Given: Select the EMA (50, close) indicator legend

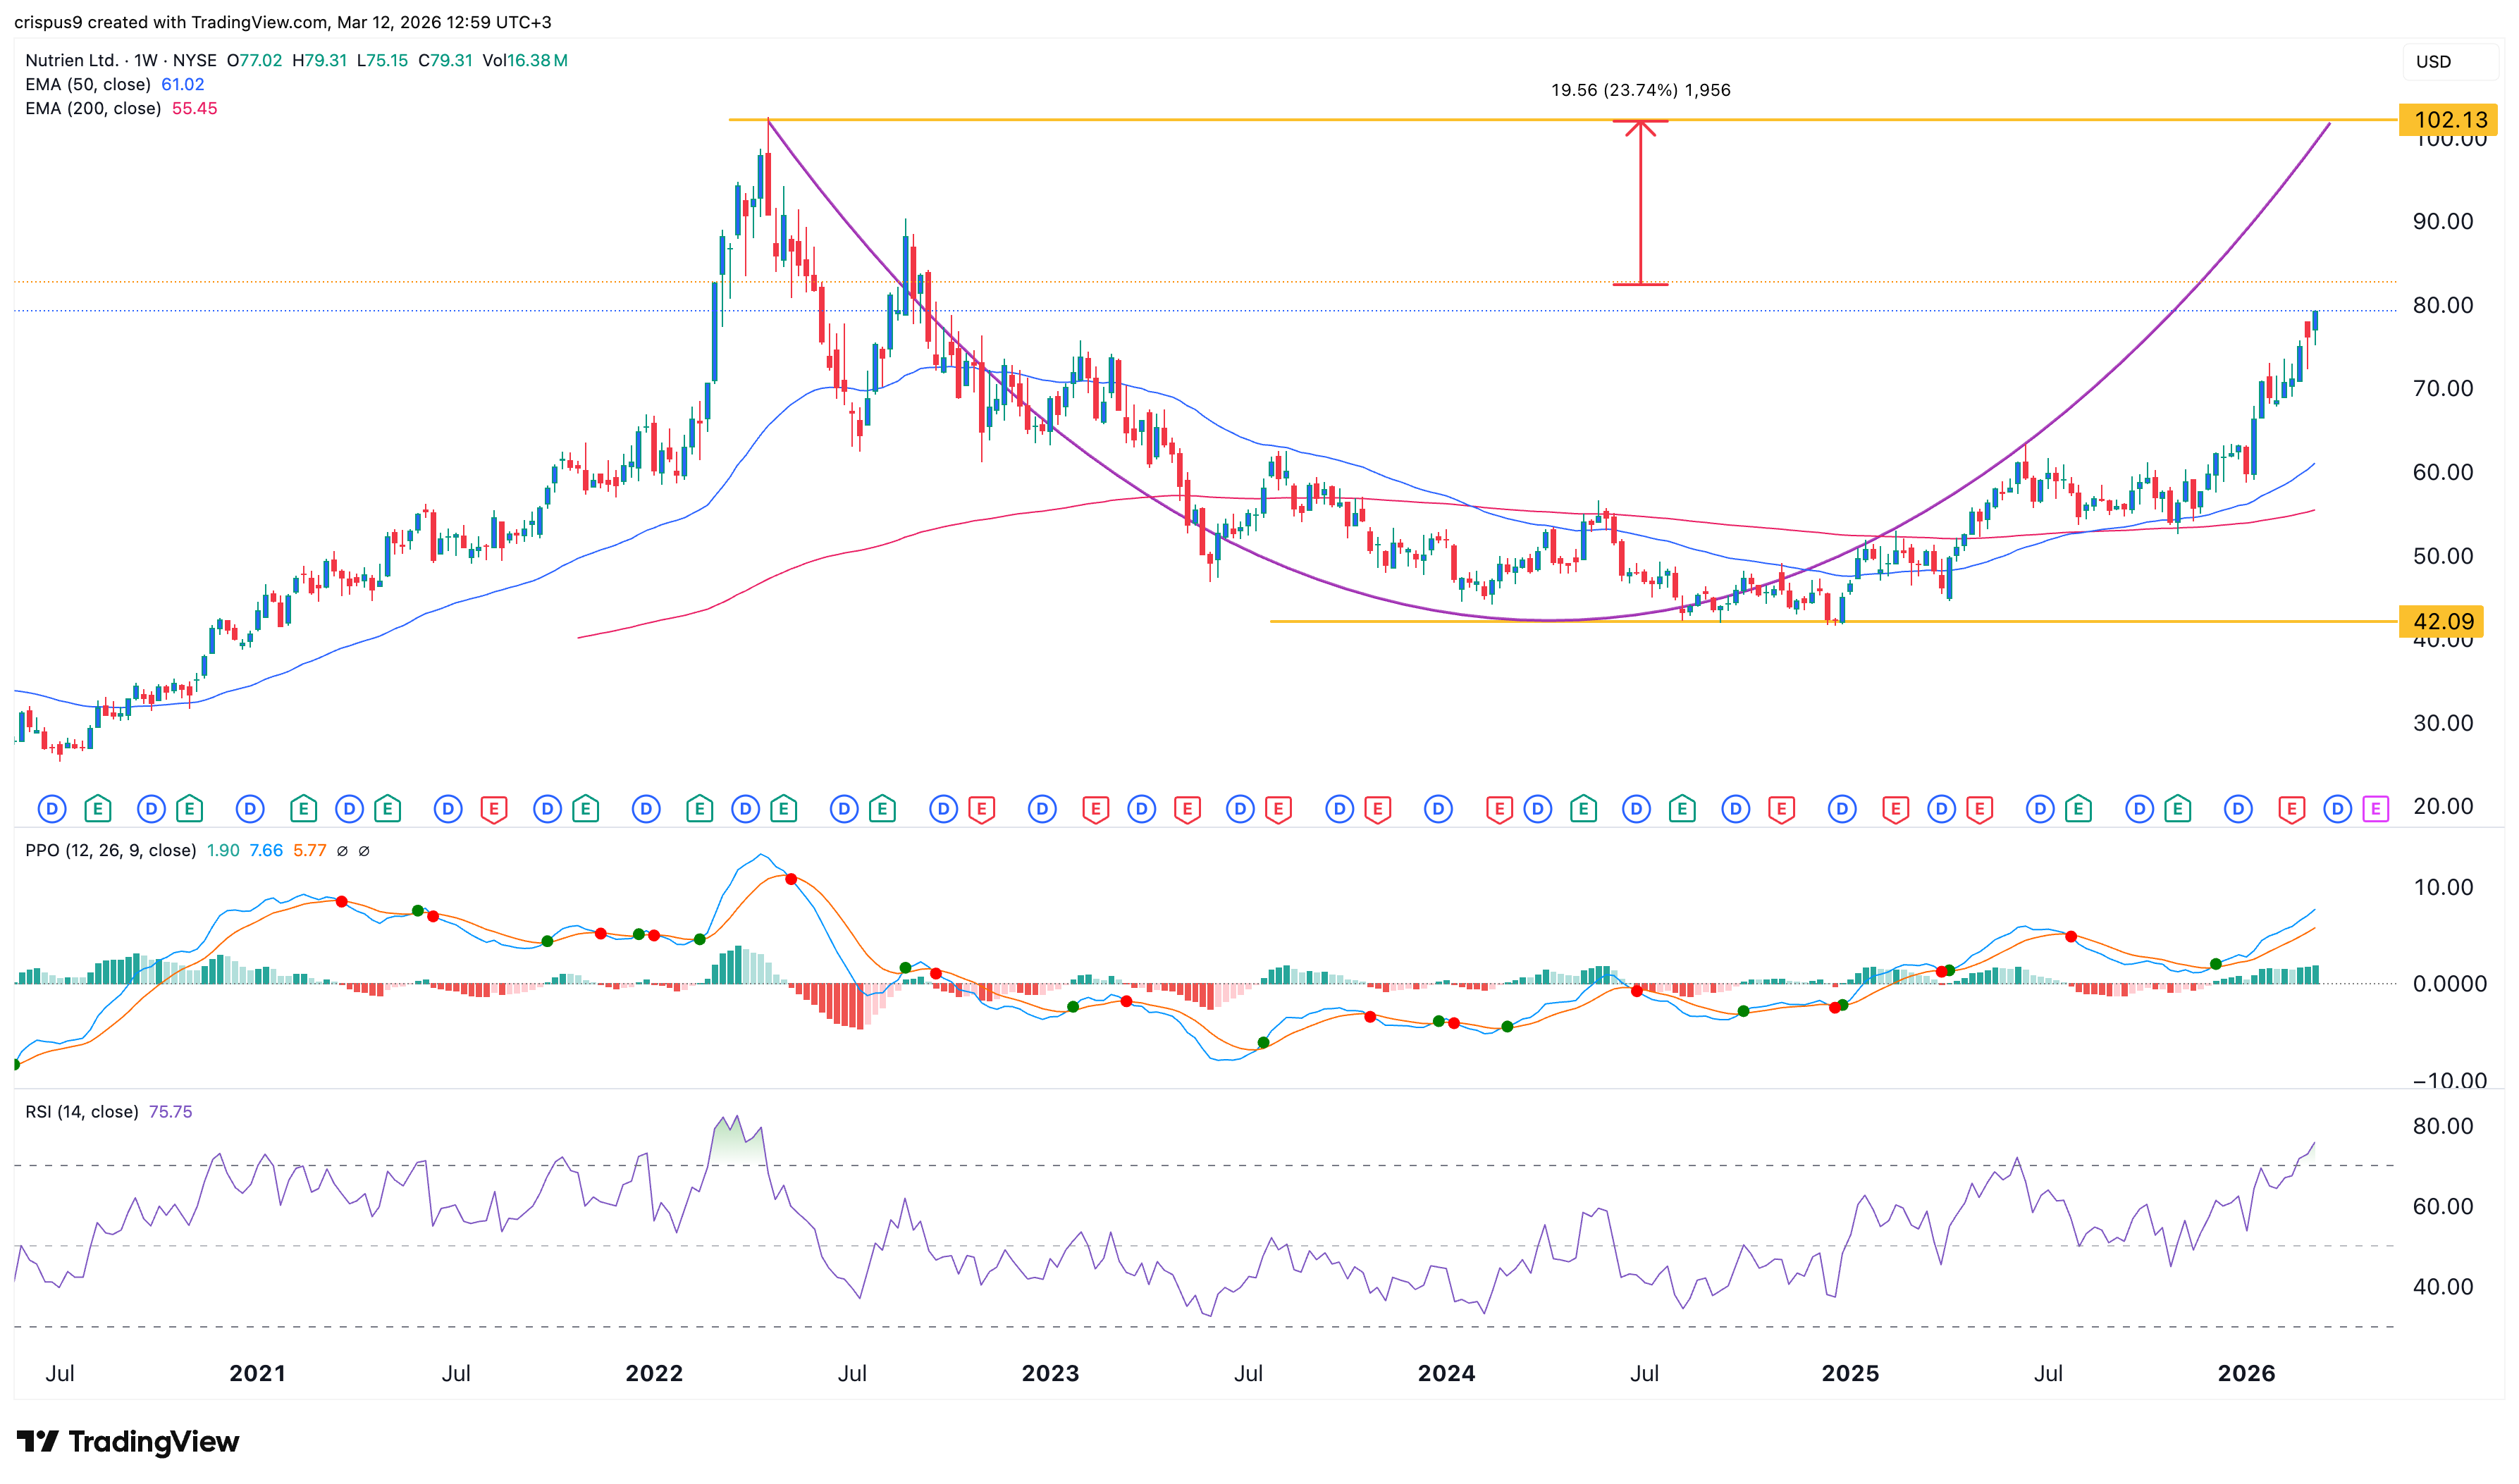Looking at the screenshot, I should (88, 85).
